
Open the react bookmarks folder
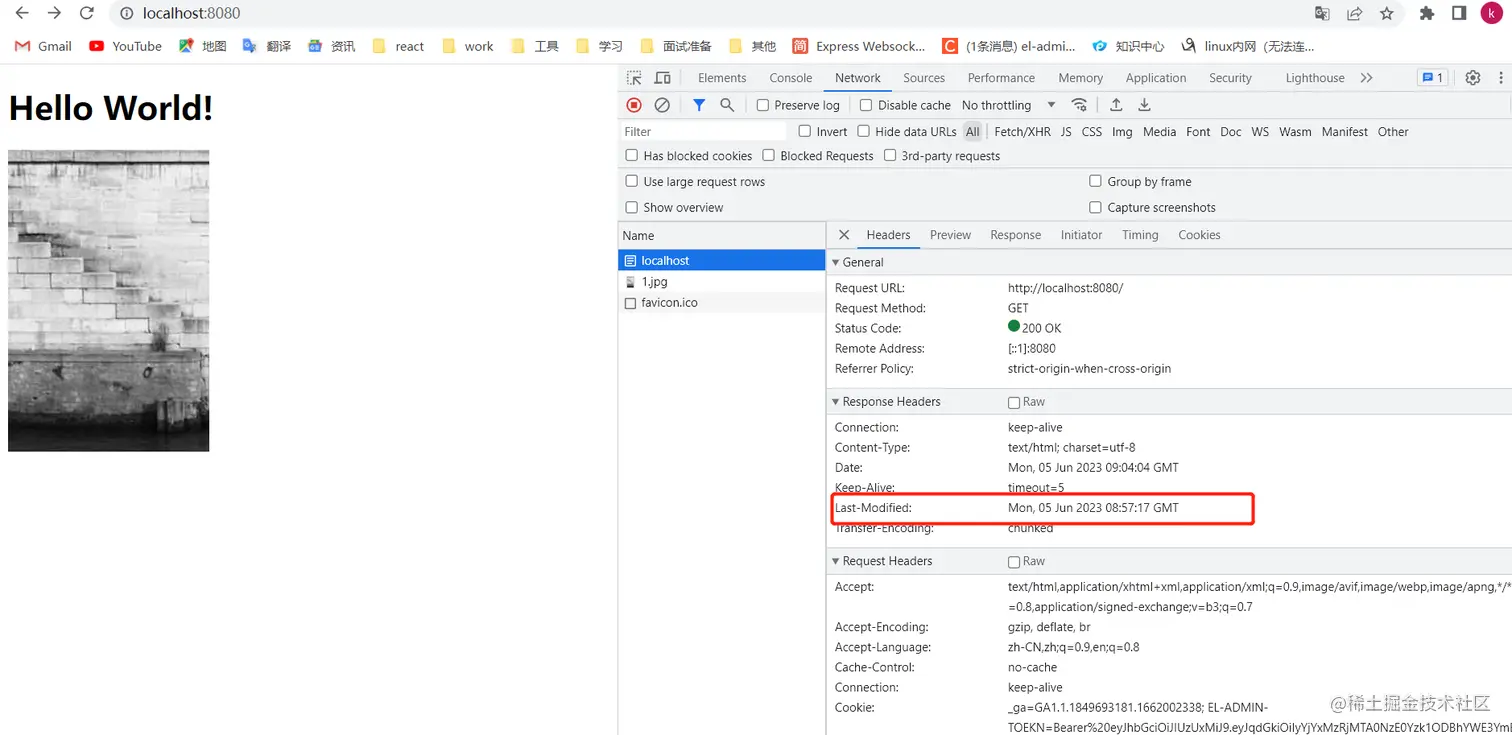click(x=398, y=46)
